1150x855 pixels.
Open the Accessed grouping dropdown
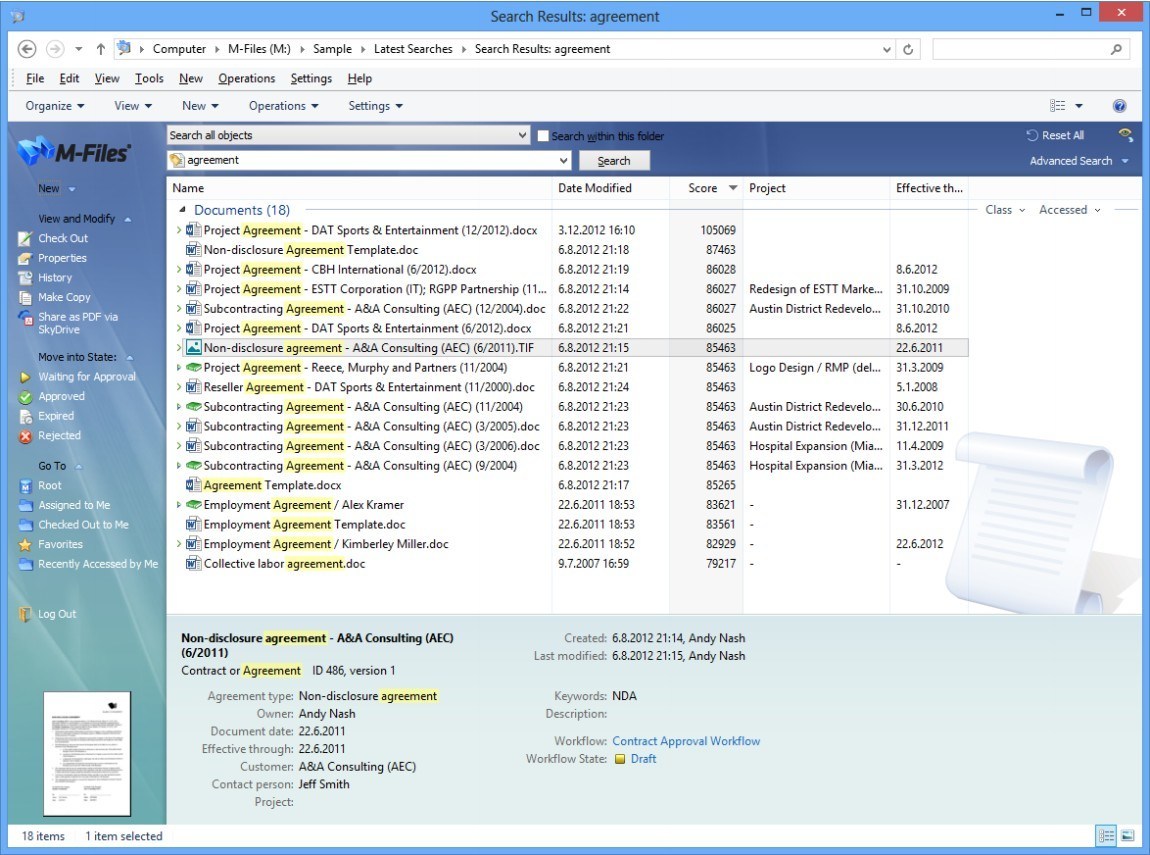tap(1069, 210)
